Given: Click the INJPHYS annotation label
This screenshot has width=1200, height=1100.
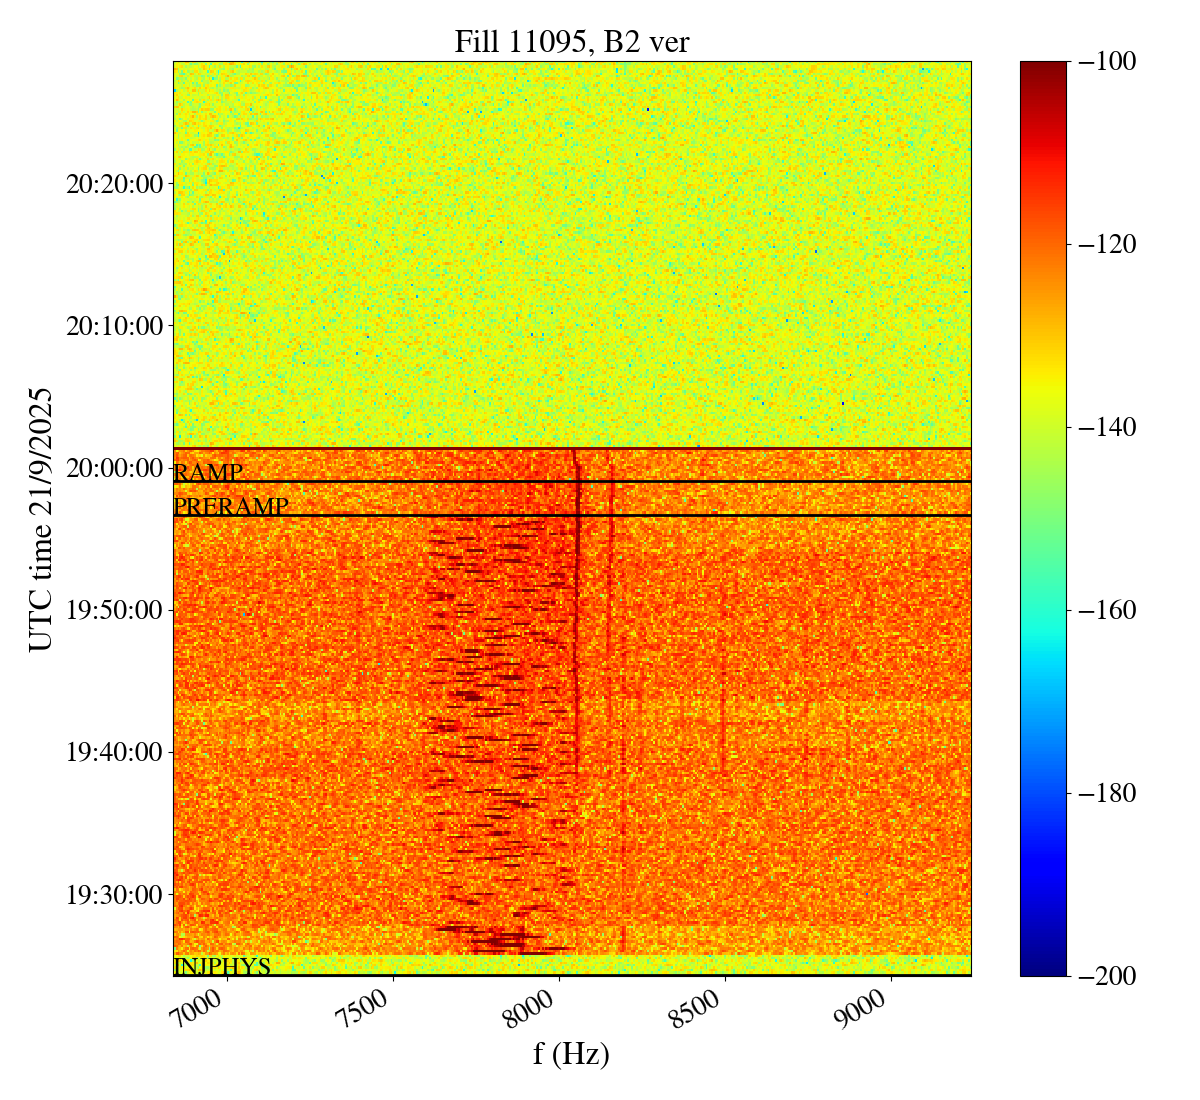Looking at the screenshot, I should pyautogui.click(x=222, y=967).
